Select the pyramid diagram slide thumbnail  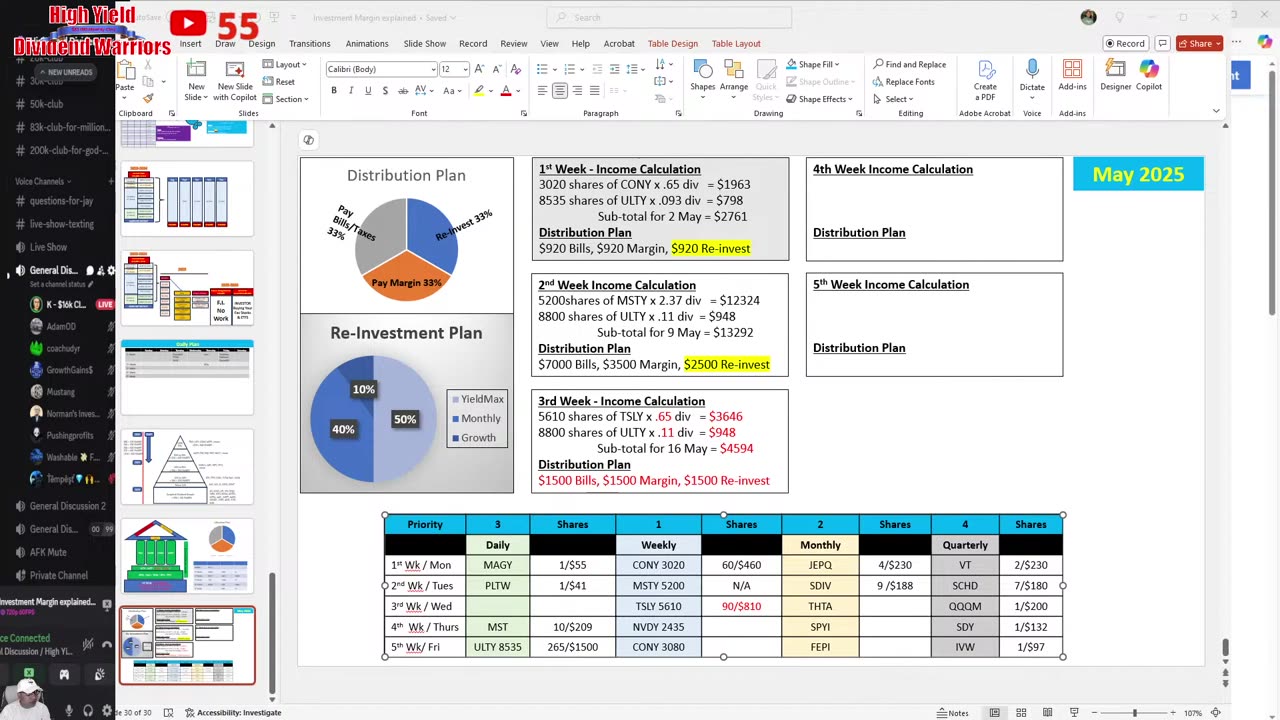tap(187, 468)
